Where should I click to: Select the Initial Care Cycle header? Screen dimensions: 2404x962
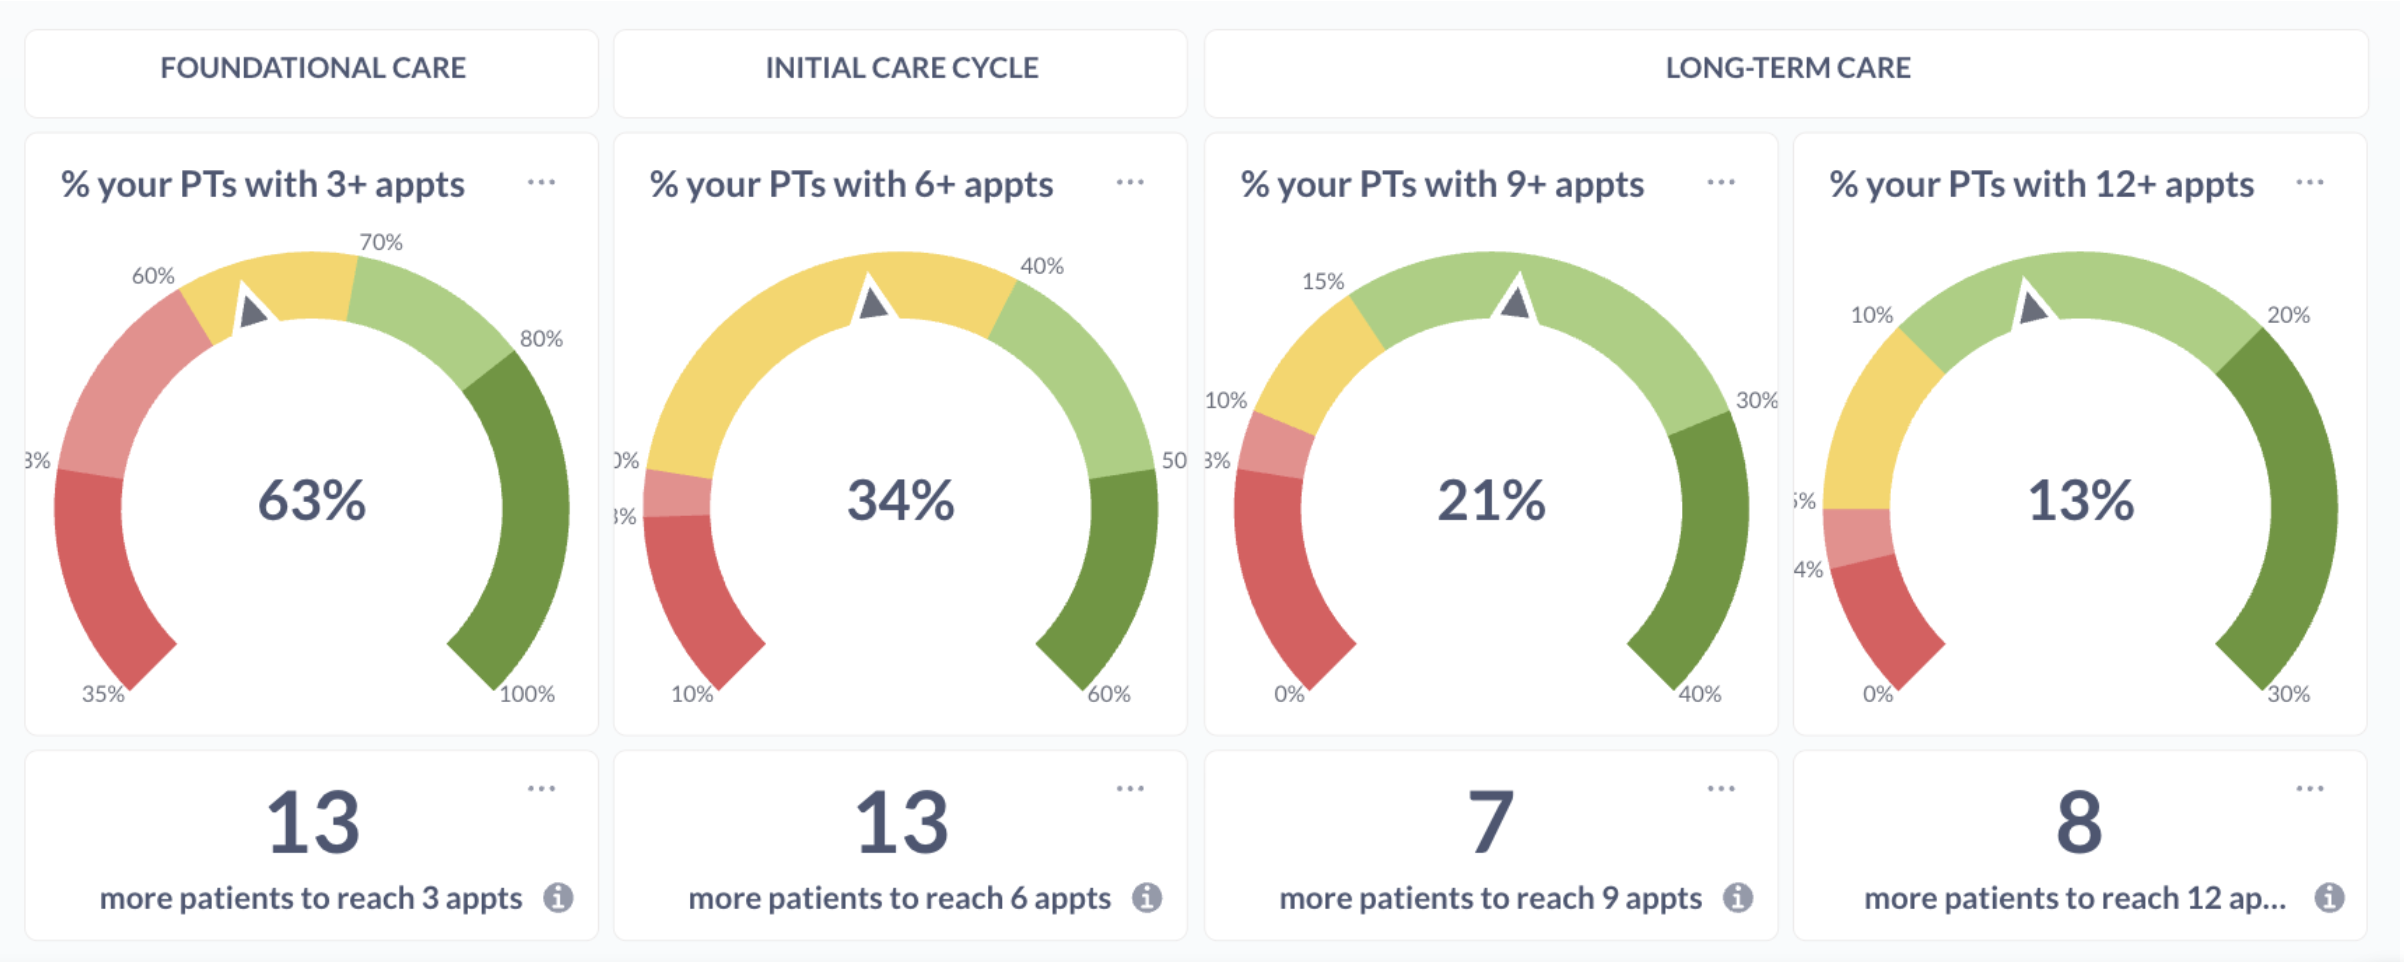(x=901, y=68)
